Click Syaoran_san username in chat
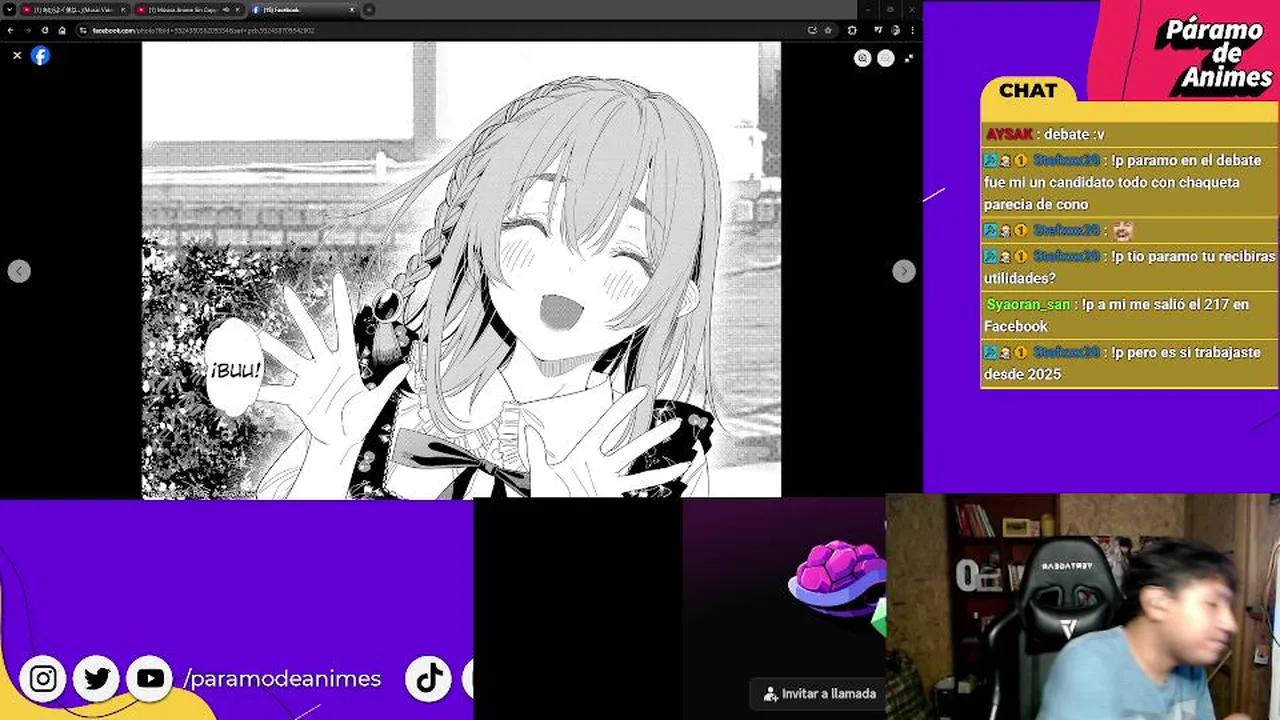Viewport: 1280px width, 720px height. [1028, 304]
